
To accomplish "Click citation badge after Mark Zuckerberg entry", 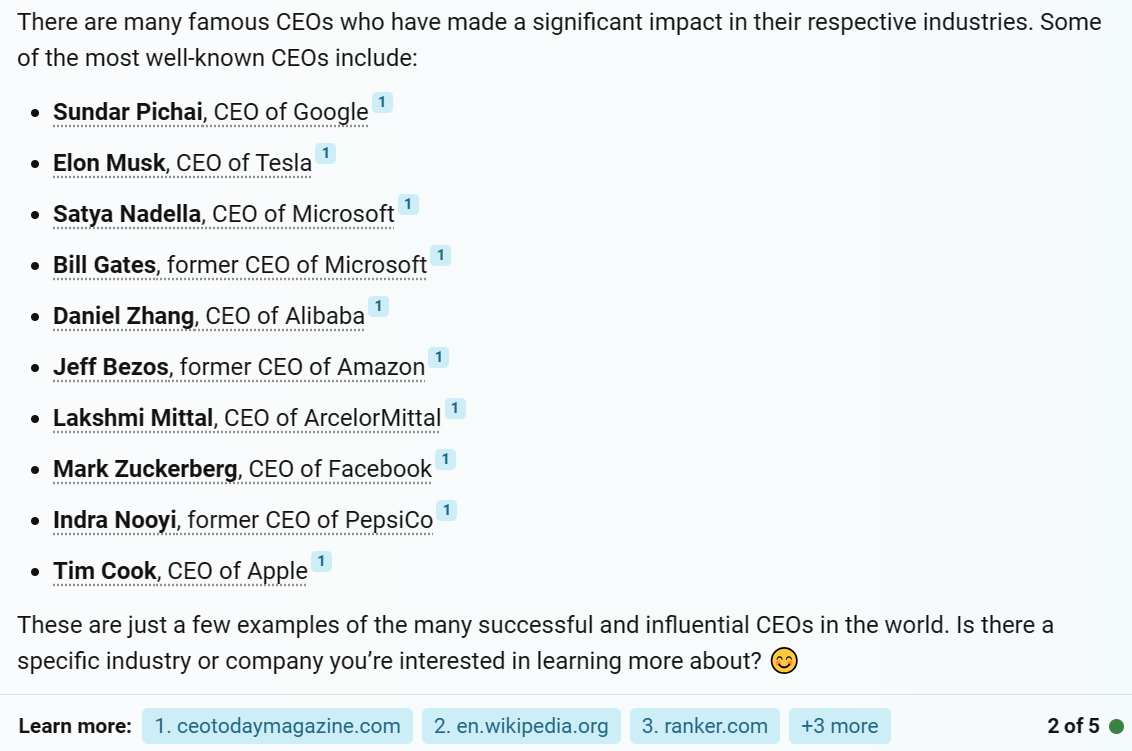I will coord(445,459).
